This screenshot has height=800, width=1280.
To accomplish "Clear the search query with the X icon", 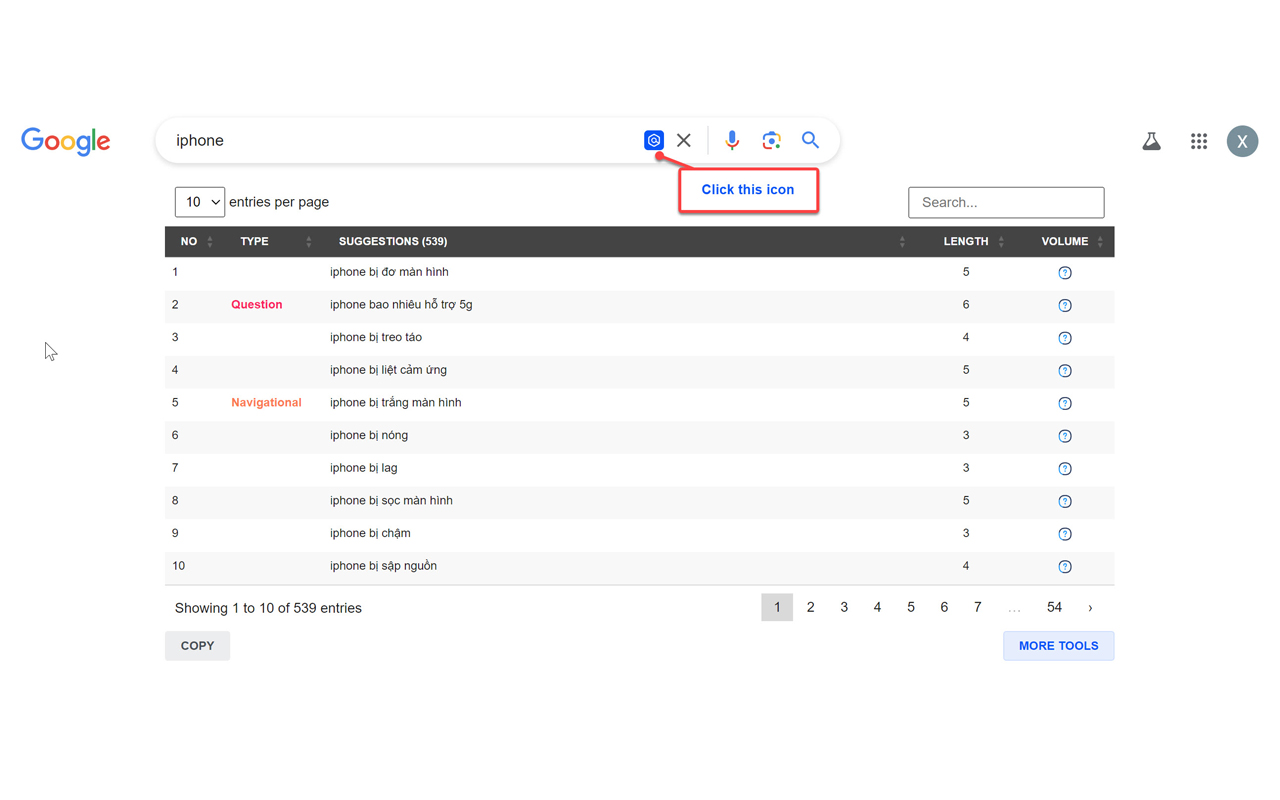I will pos(683,140).
